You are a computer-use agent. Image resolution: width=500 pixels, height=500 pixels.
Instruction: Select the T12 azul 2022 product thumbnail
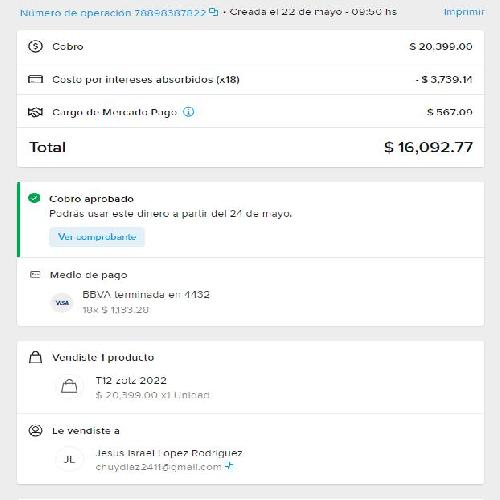coord(69,387)
